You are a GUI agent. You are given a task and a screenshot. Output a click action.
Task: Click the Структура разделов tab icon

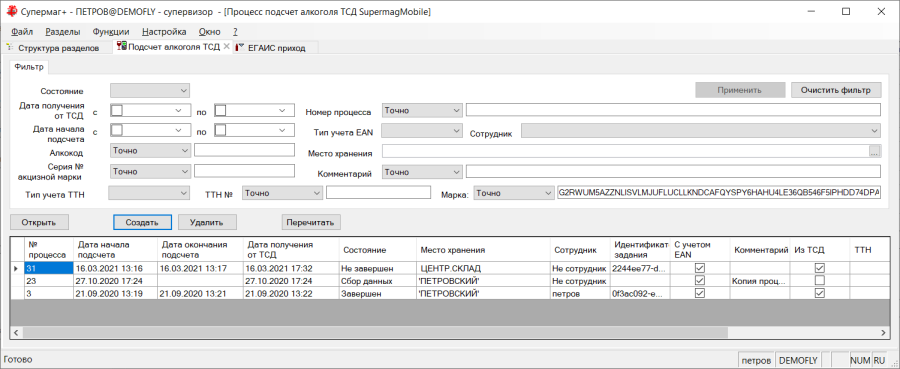pos(10,48)
